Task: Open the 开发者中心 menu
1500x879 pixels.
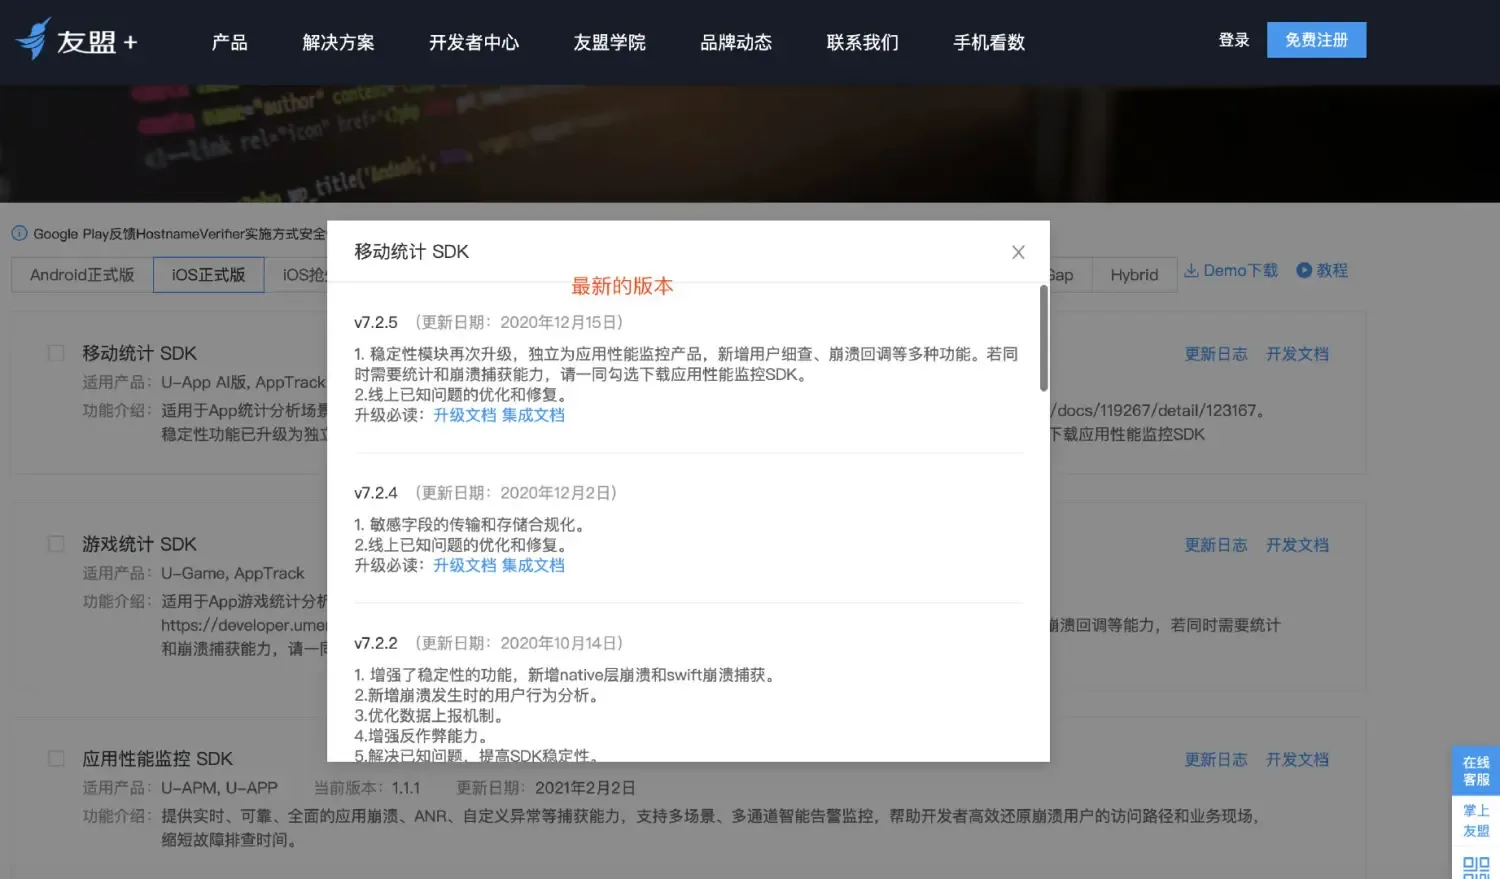Action: [474, 42]
